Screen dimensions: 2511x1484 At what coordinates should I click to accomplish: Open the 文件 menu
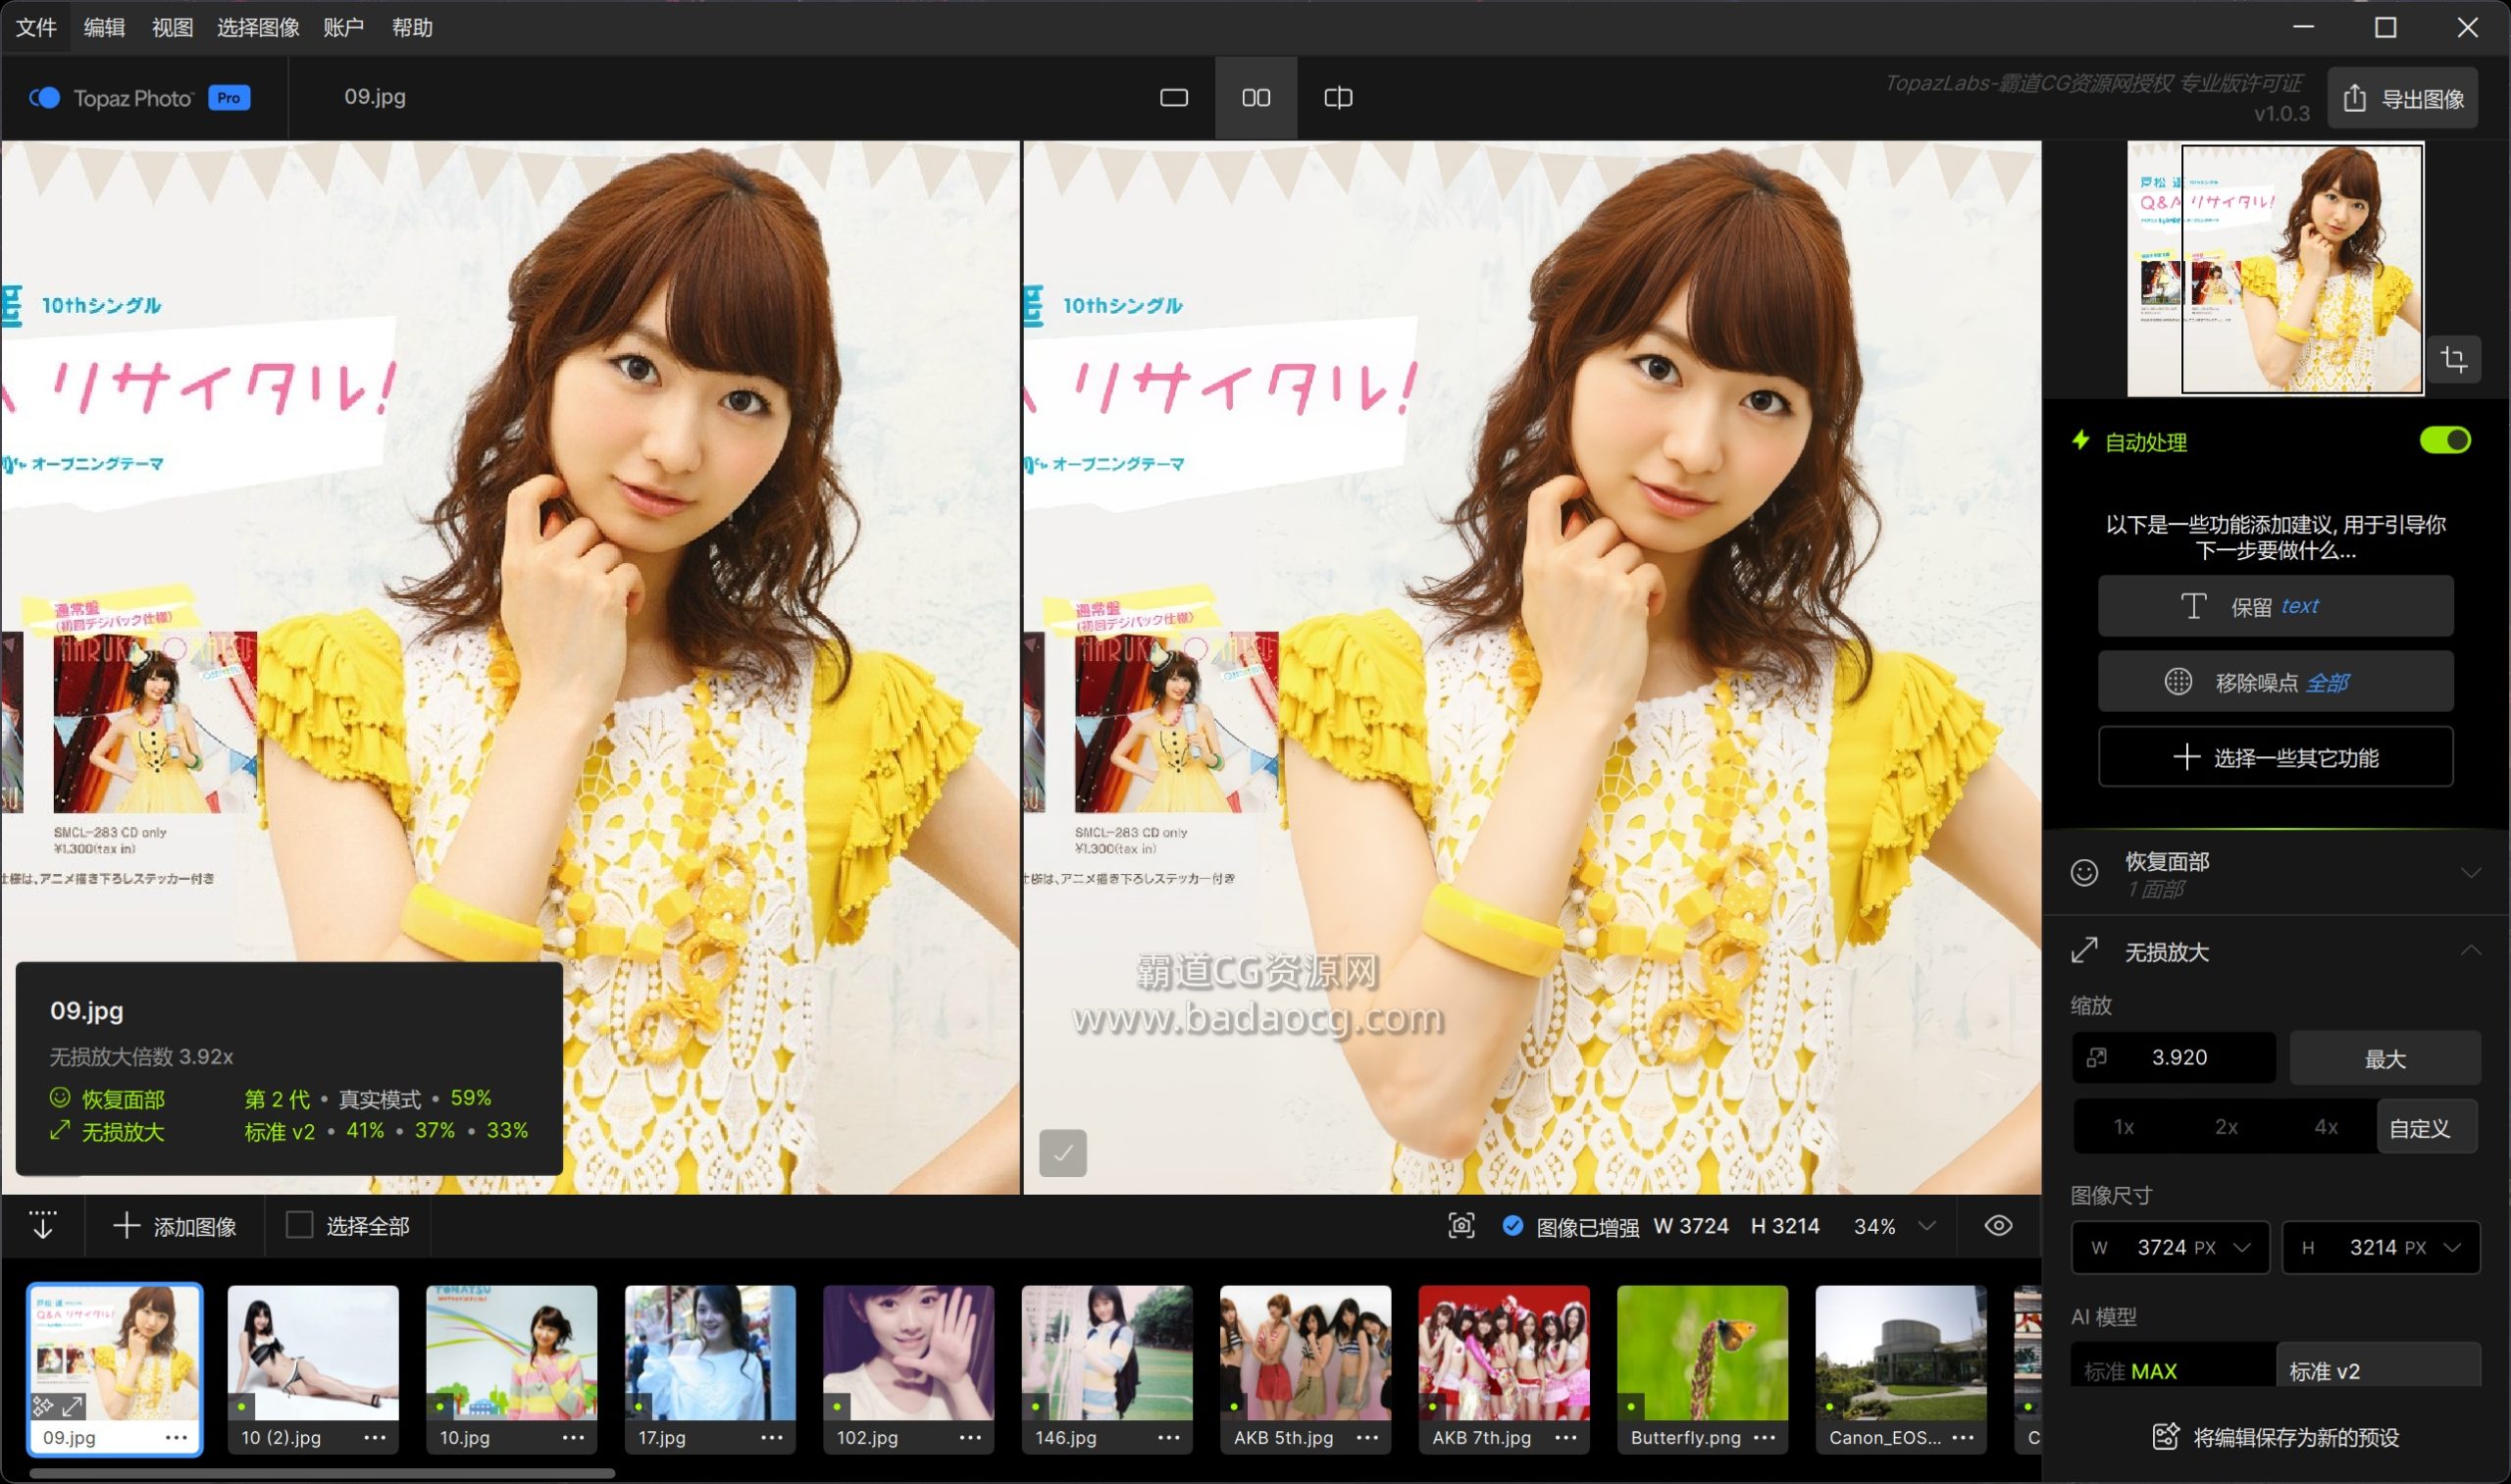[36, 28]
